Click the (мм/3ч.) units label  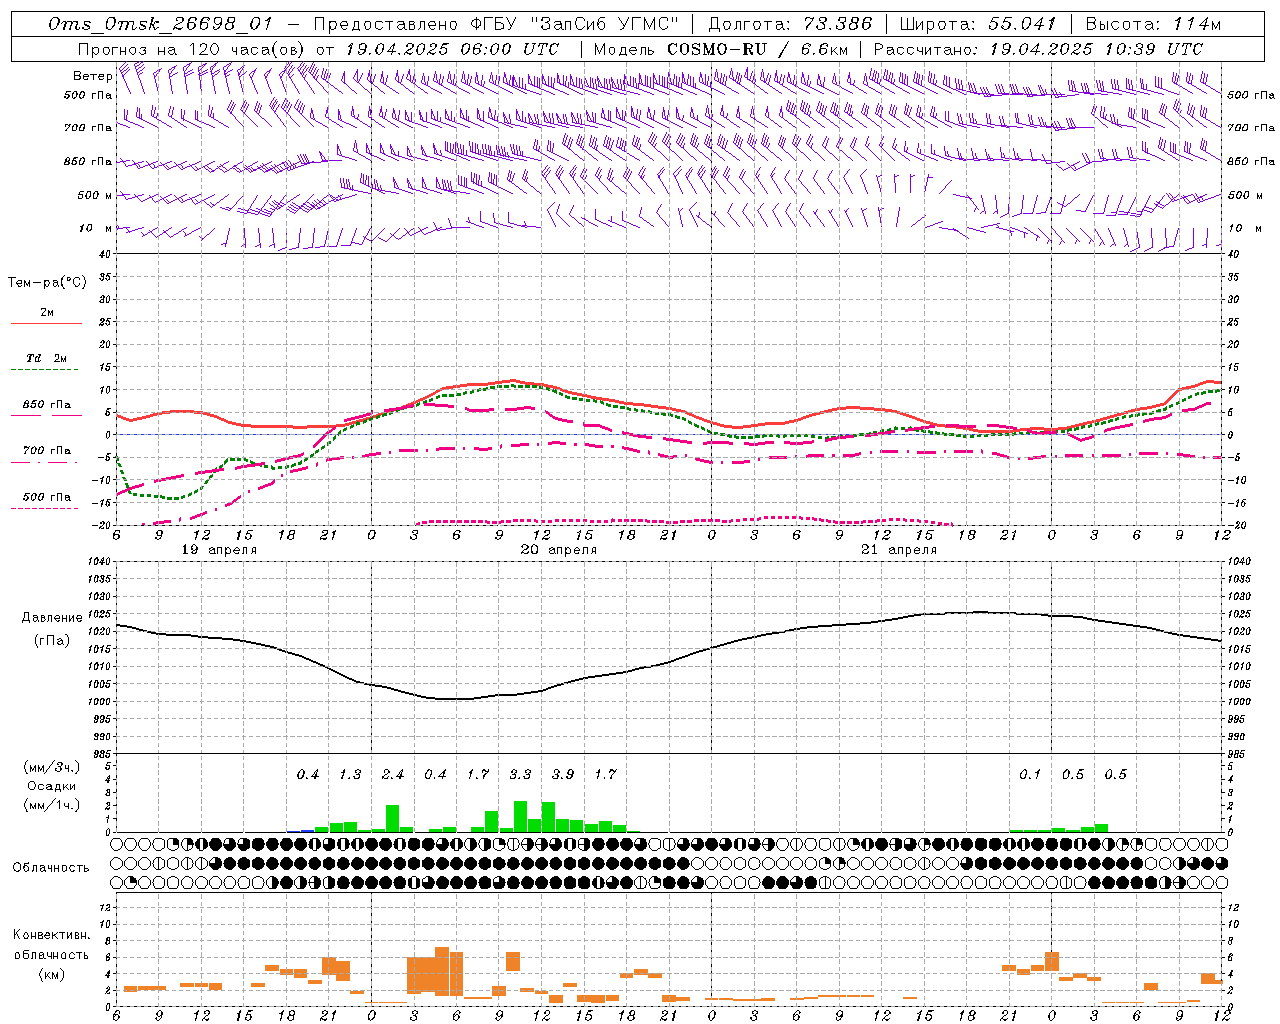point(52,767)
